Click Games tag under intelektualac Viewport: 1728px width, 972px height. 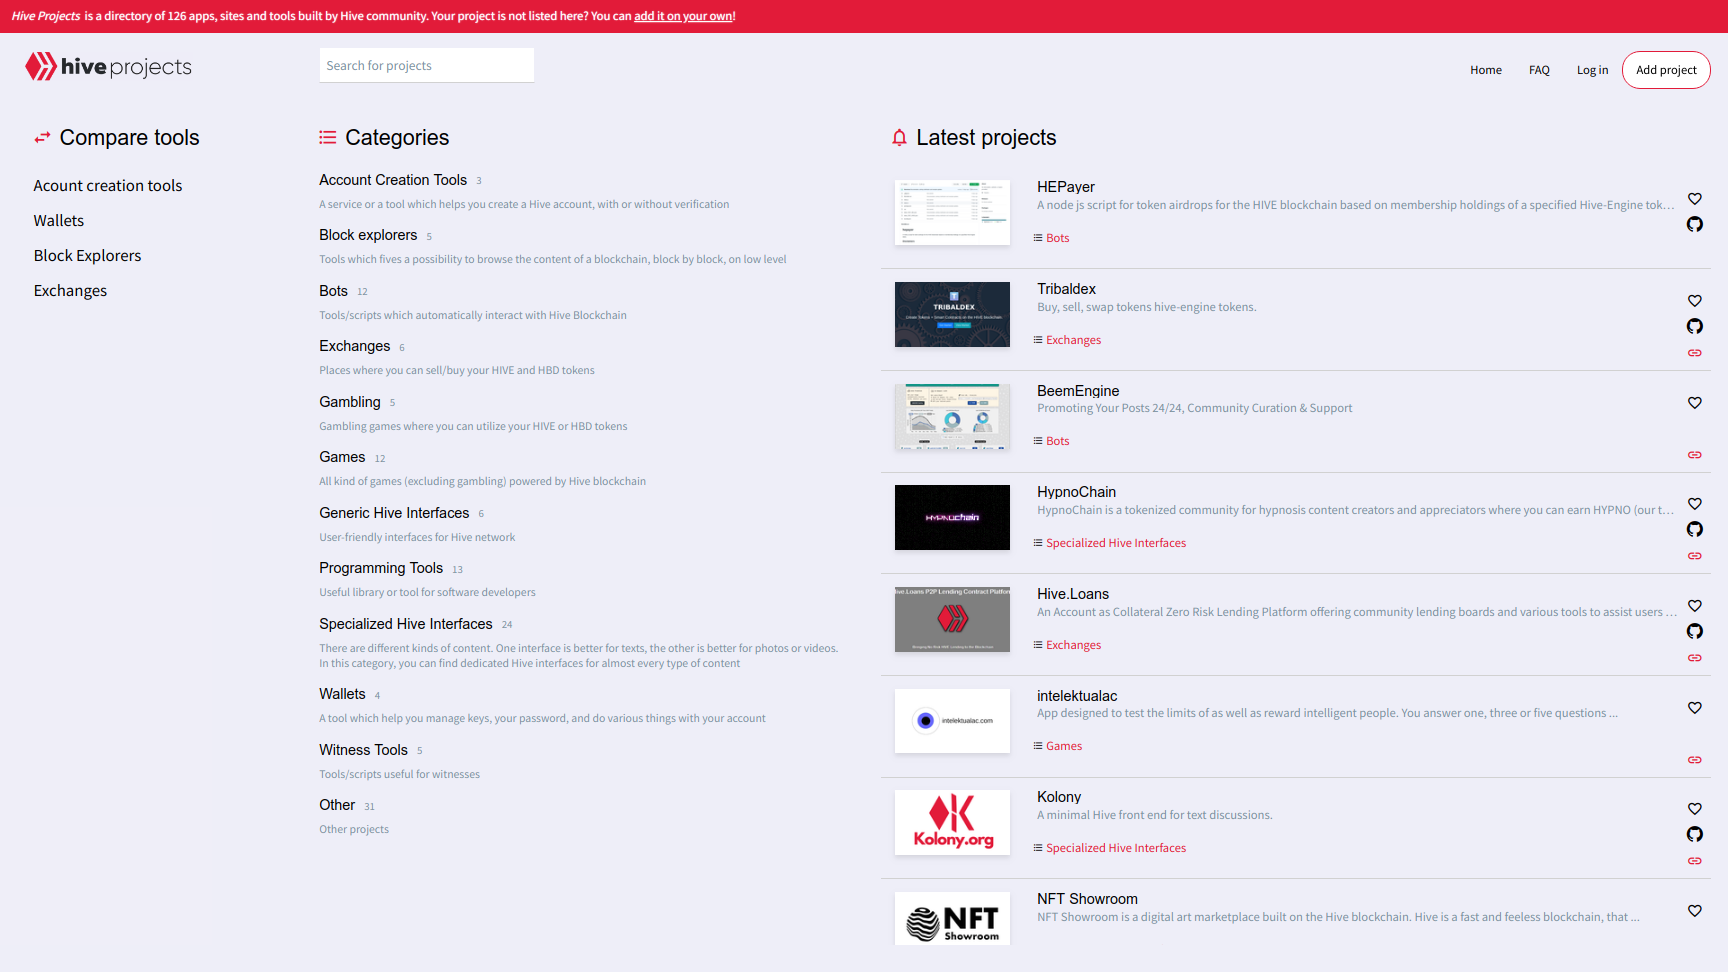(x=1064, y=746)
